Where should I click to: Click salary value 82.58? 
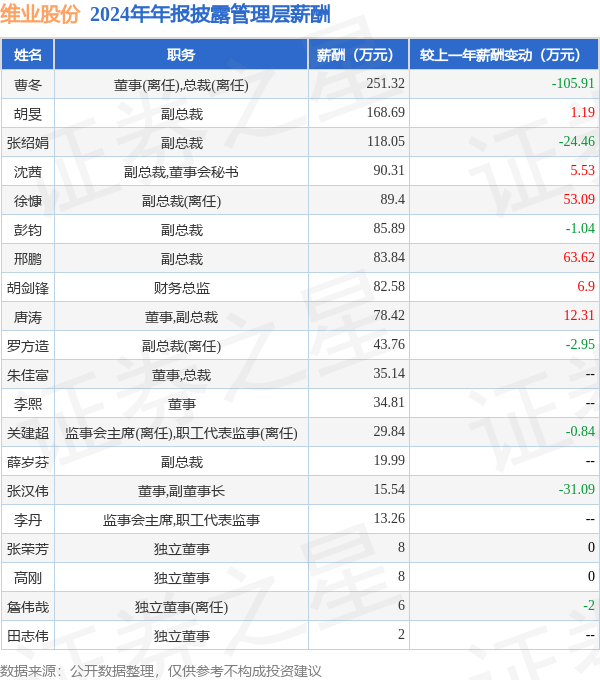click(x=389, y=287)
